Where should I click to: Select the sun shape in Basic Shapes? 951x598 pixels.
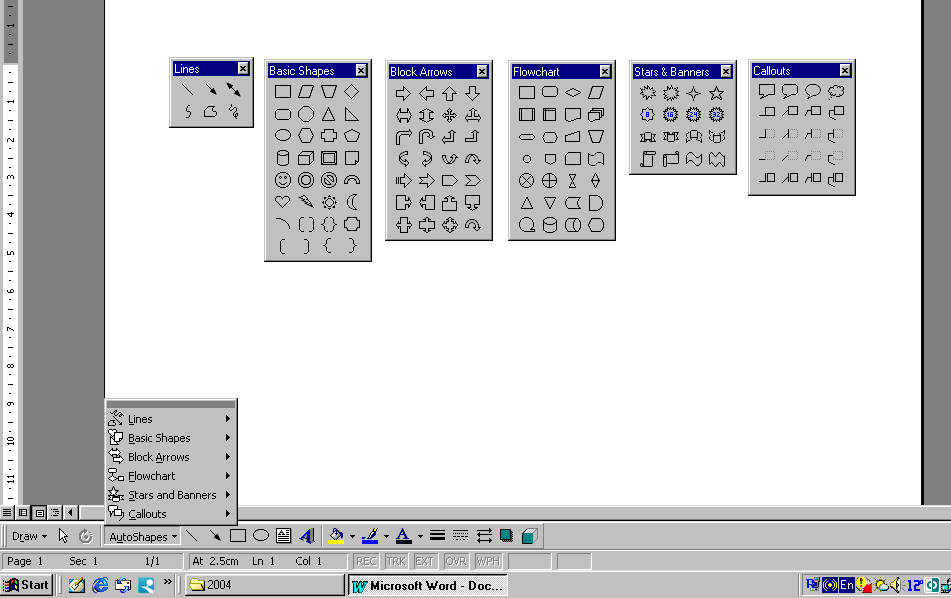(x=329, y=202)
